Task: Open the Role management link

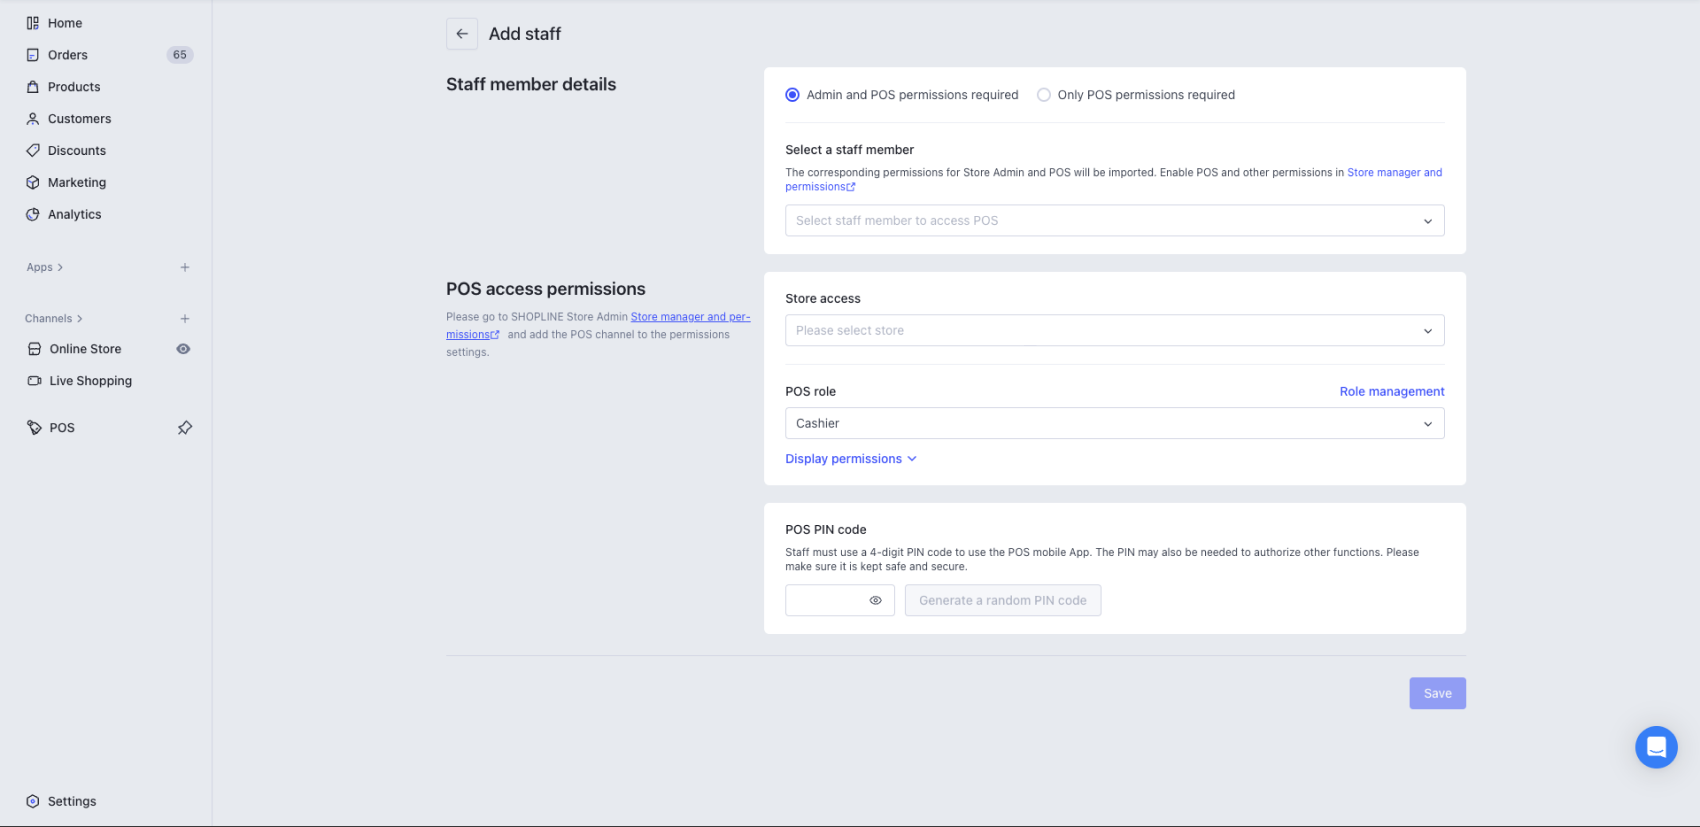Action: point(1391,392)
